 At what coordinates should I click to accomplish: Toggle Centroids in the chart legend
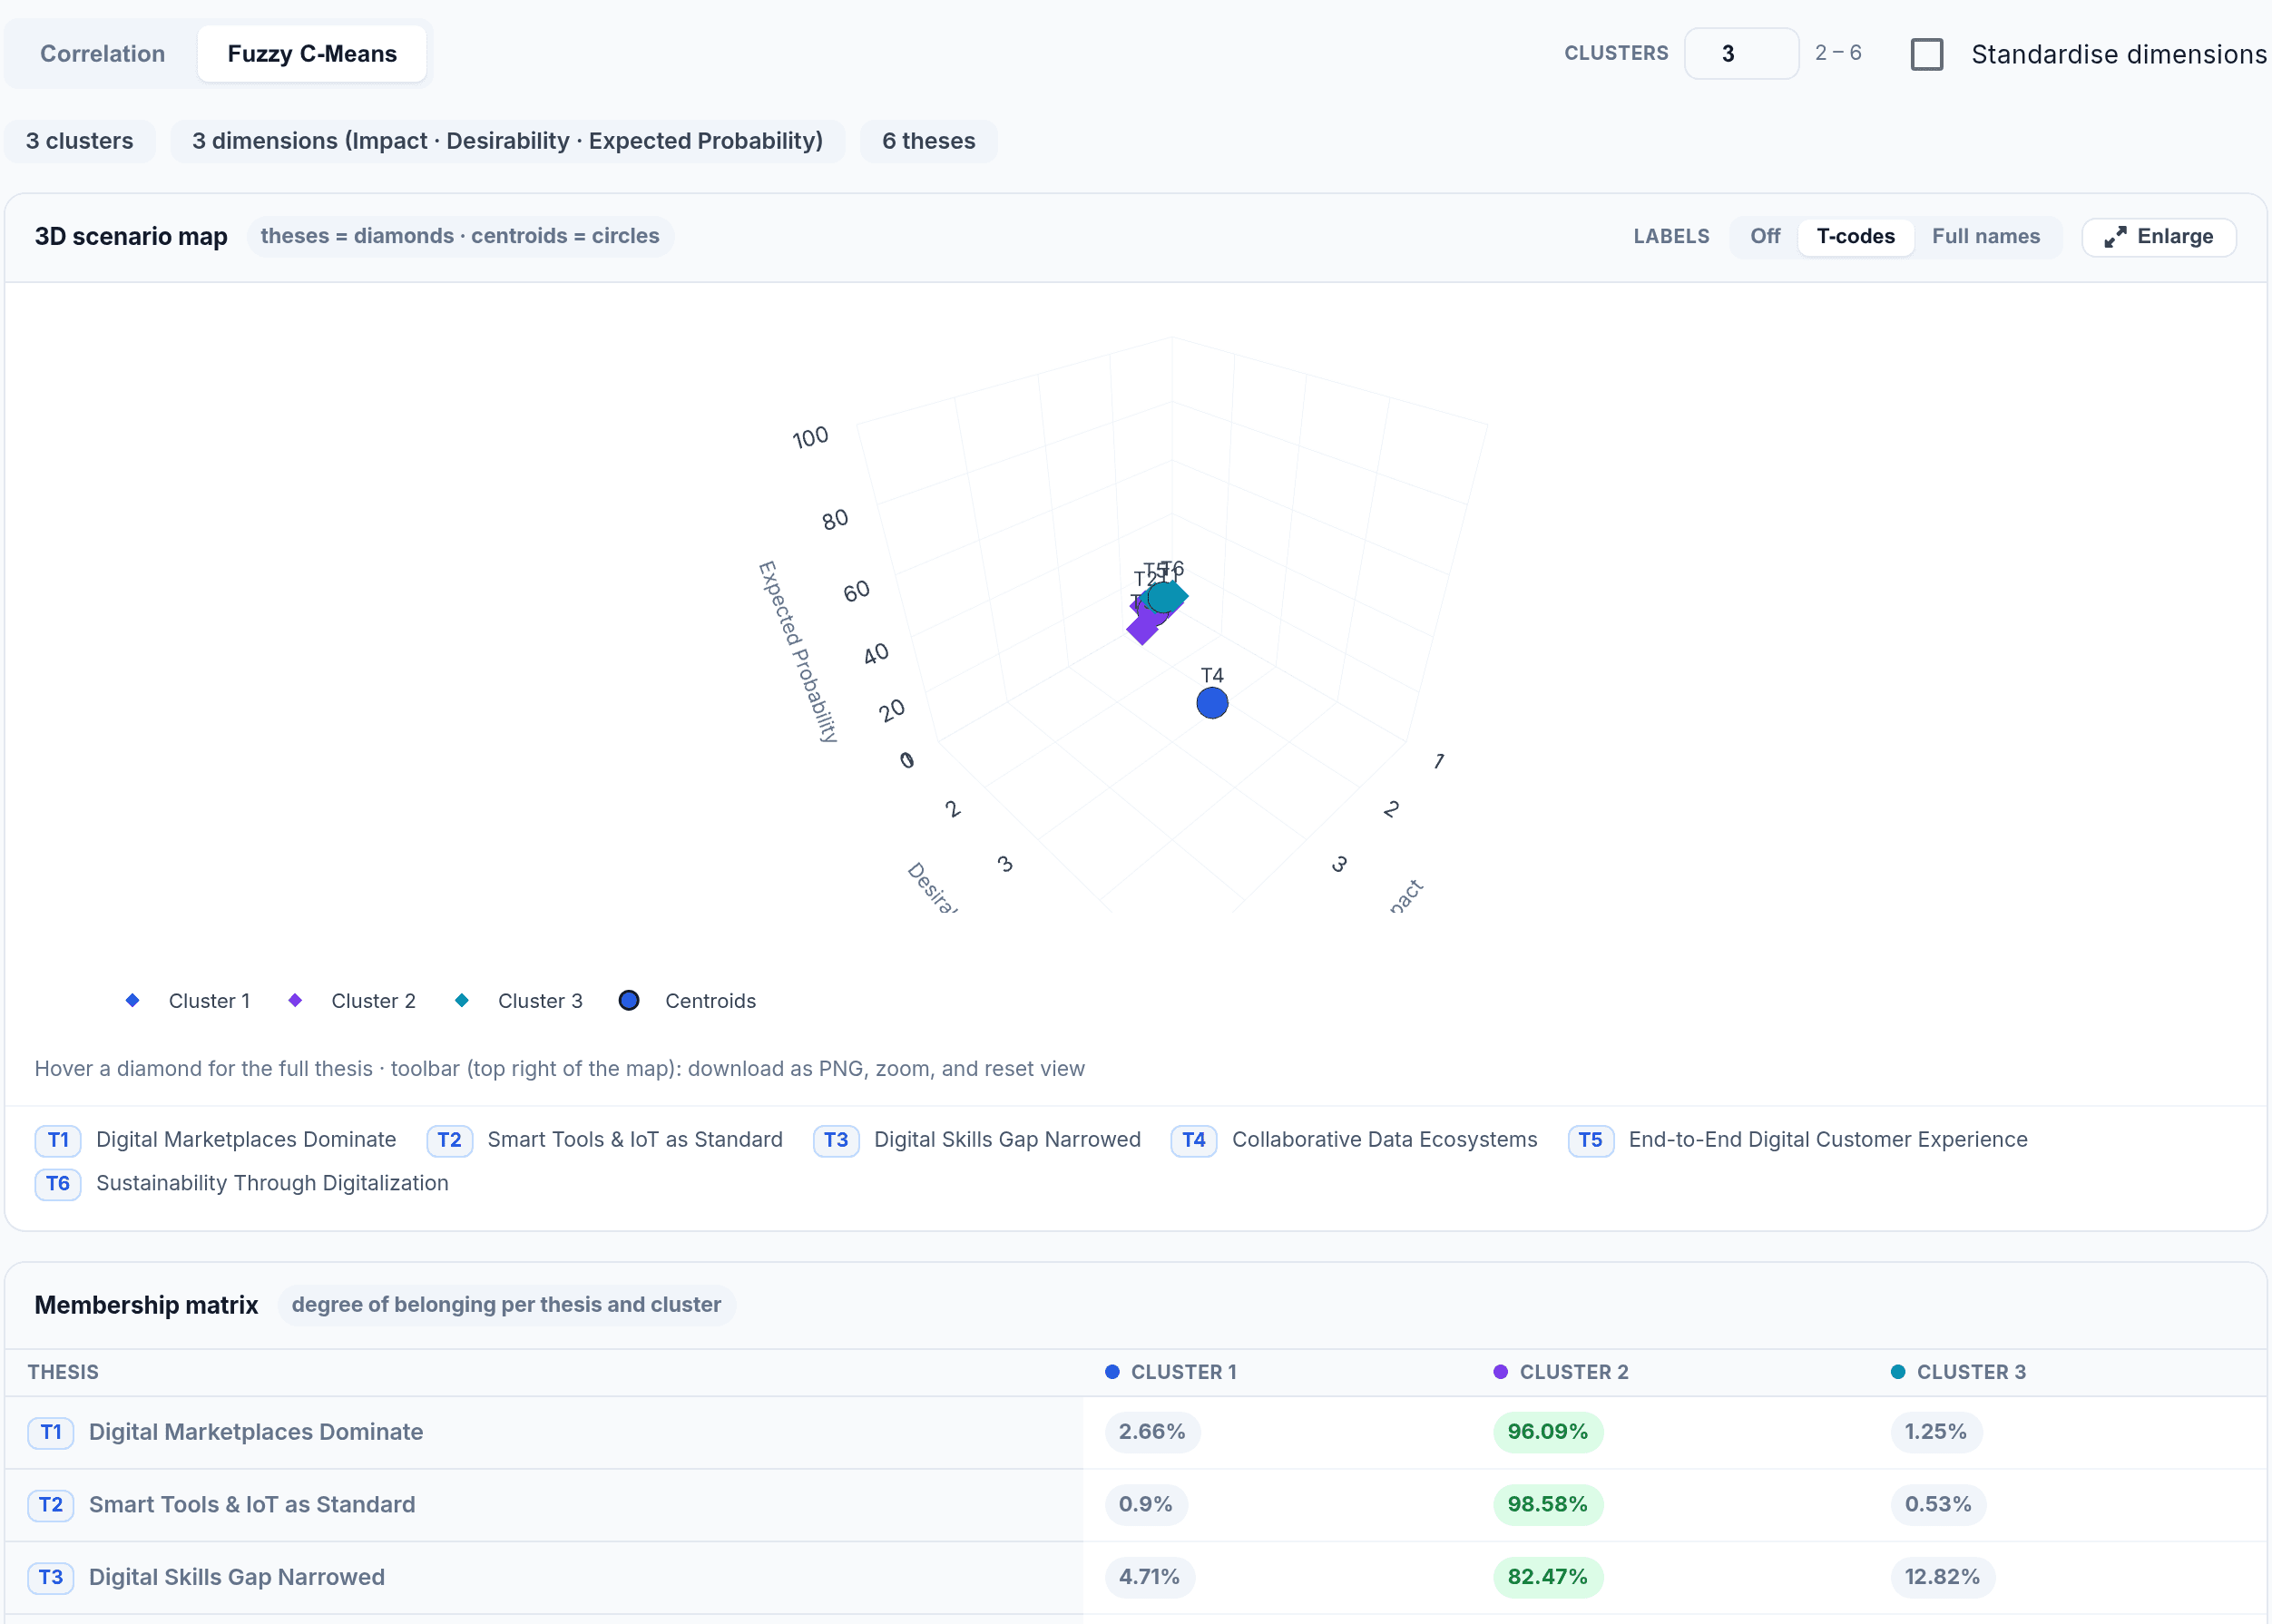click(687, 1001)
